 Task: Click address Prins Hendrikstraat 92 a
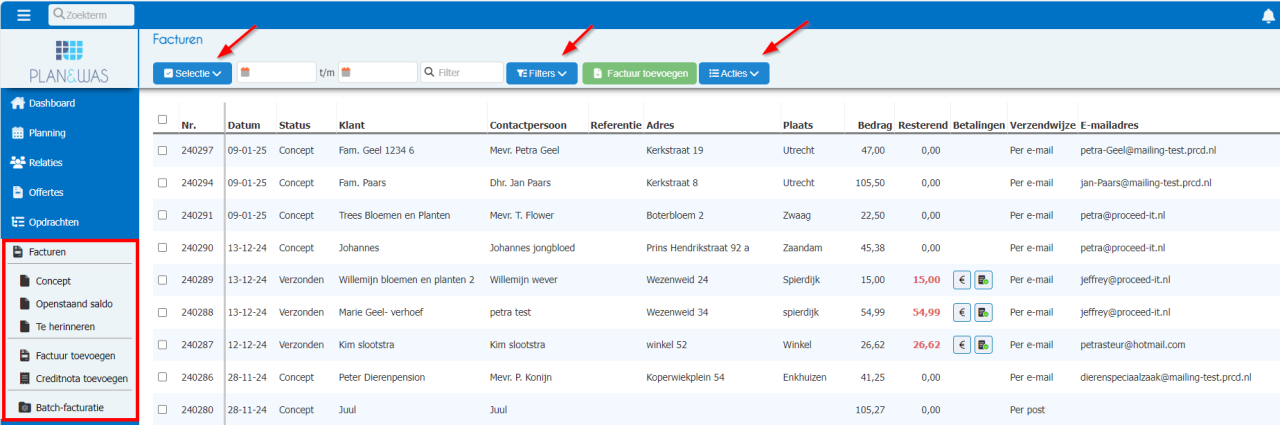(698, 248)
